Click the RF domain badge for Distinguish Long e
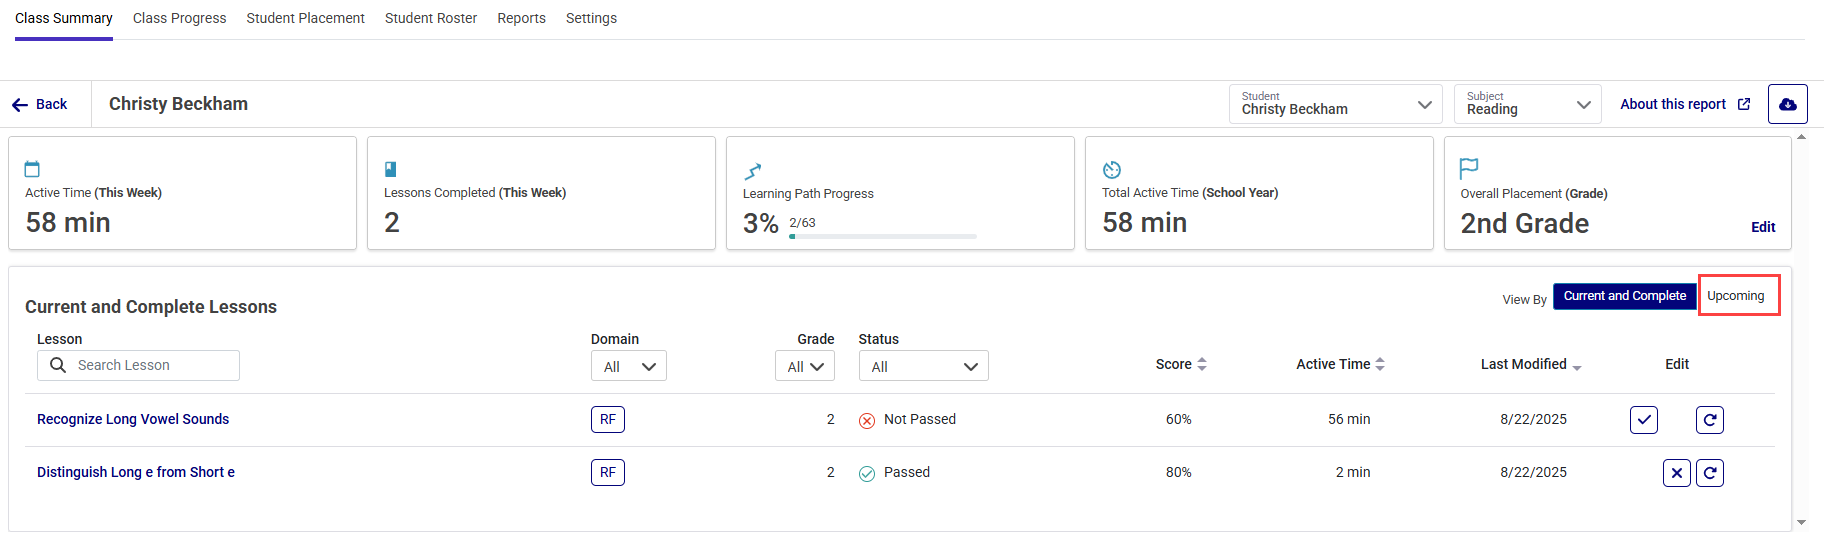Screen dimensions: 1824x540 point(607,473)
